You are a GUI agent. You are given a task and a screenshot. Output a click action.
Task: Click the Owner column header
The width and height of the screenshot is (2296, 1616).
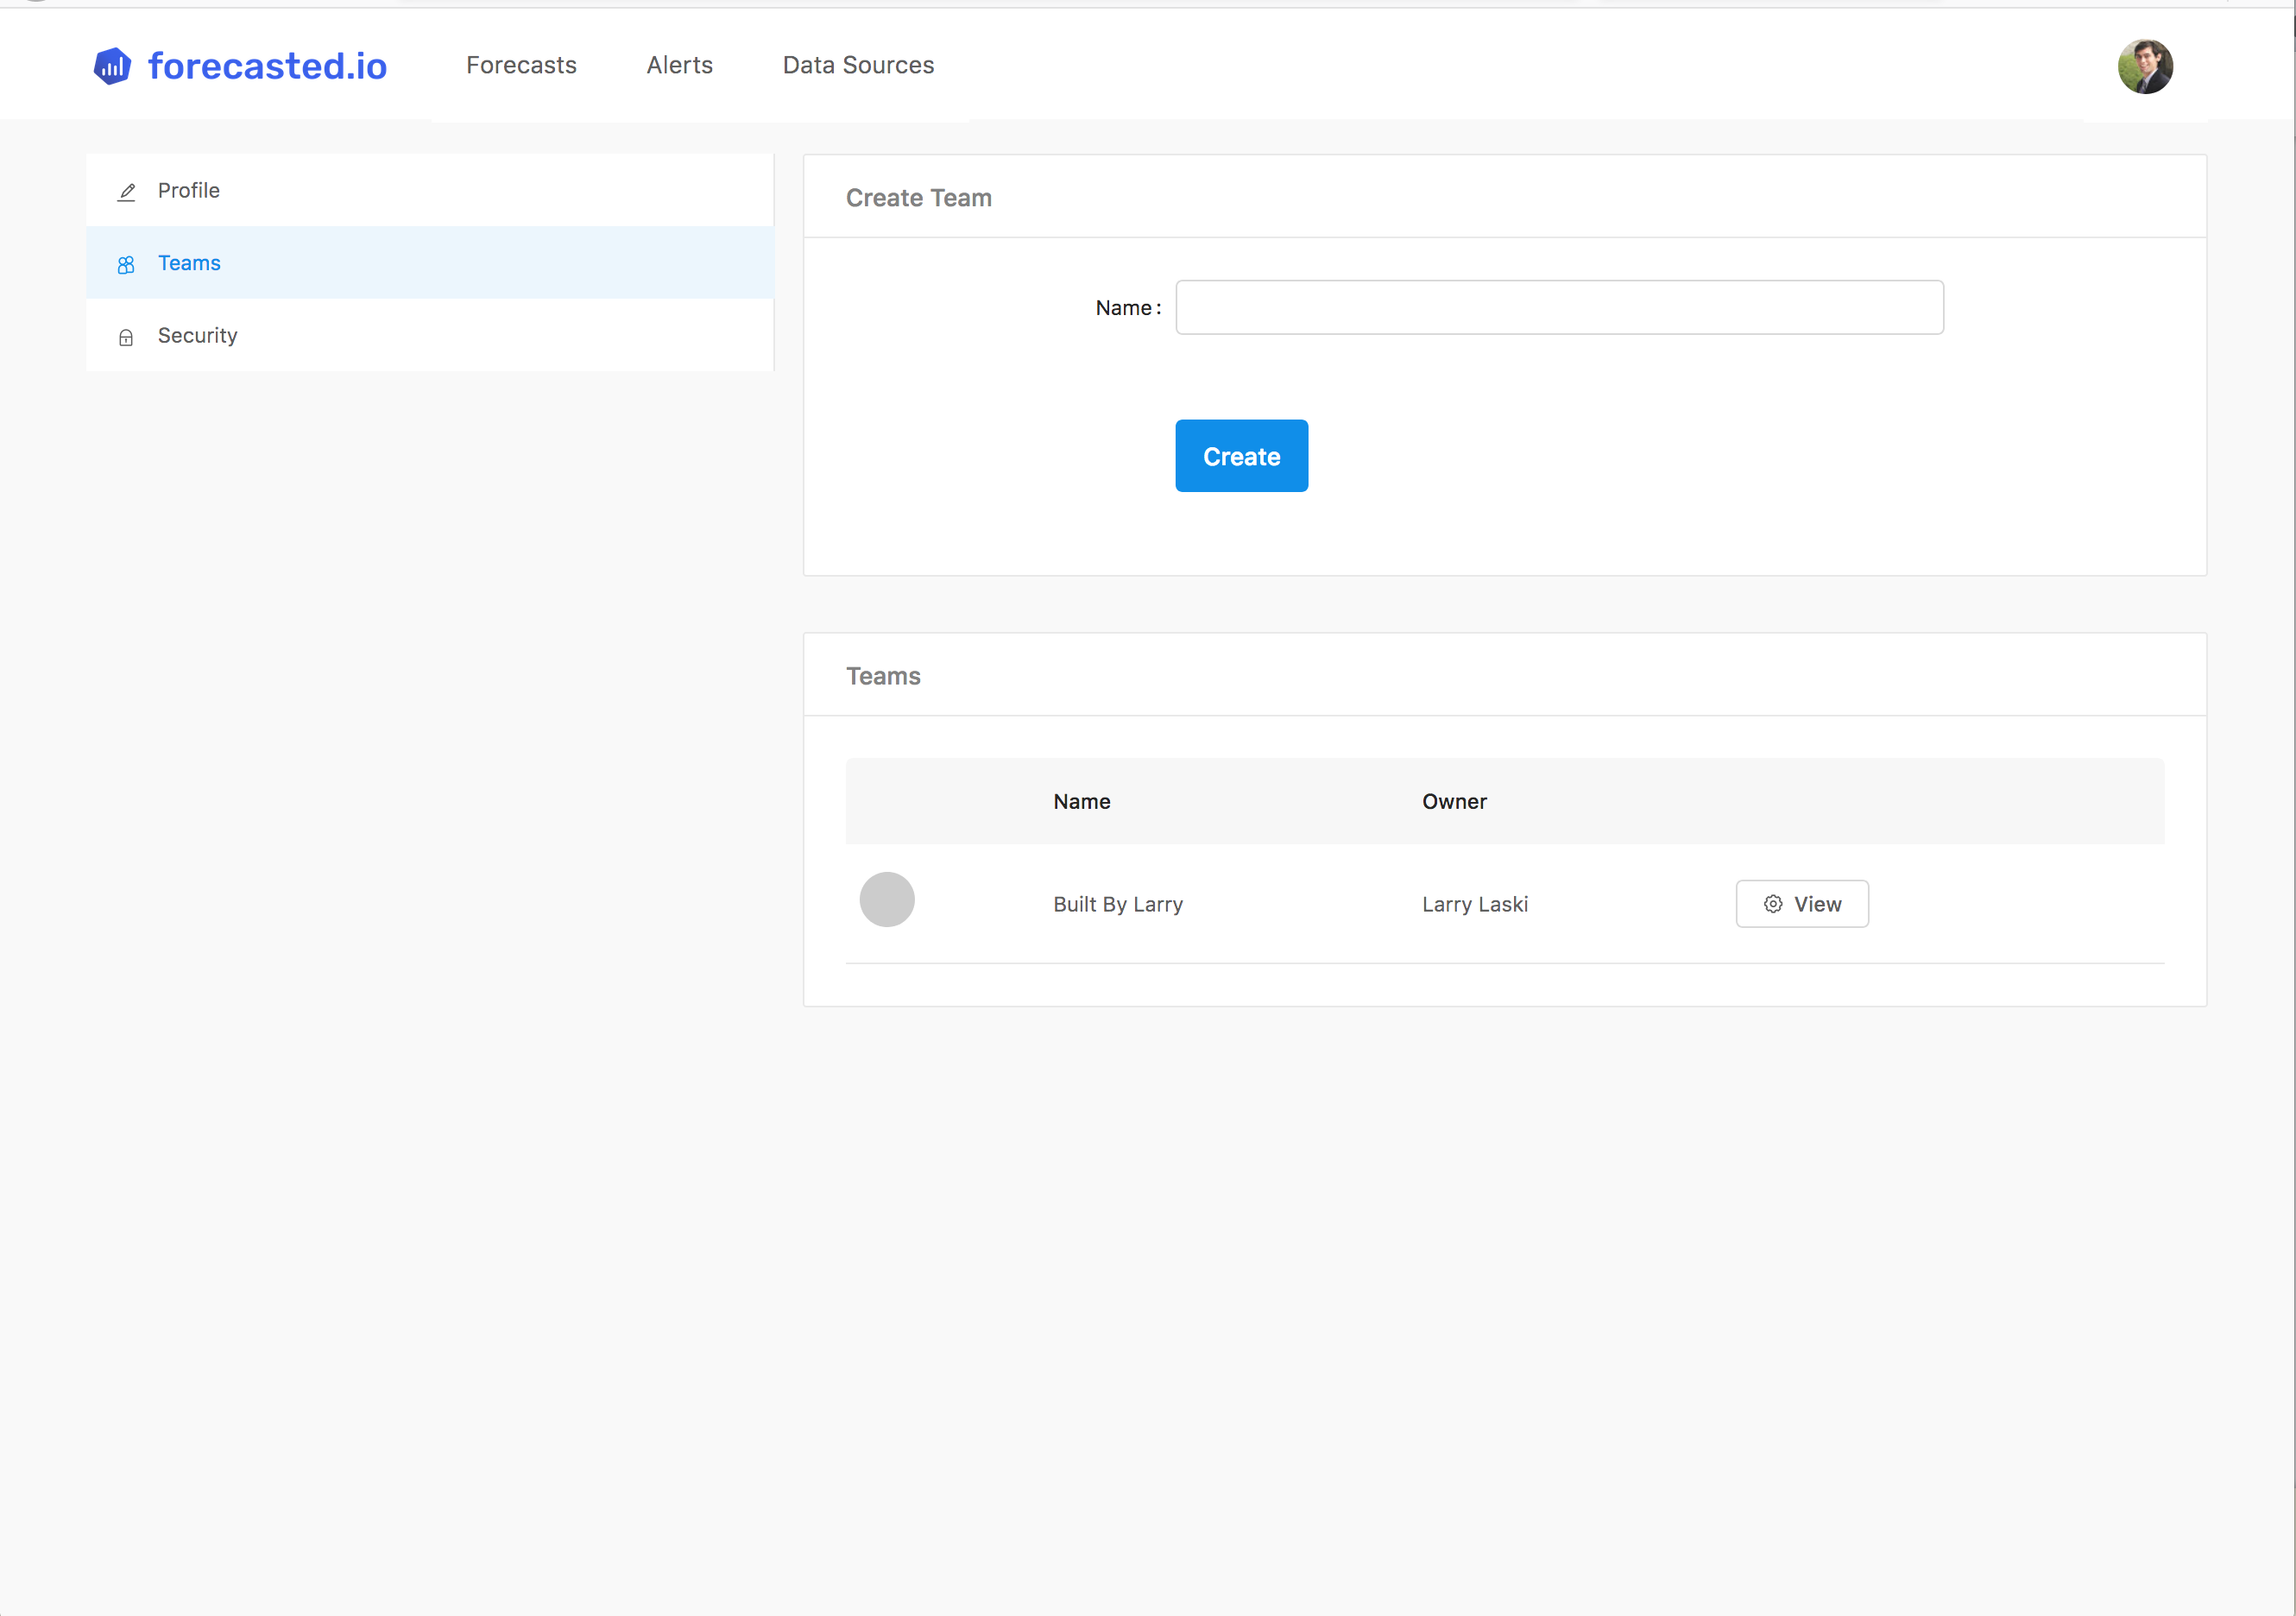tap(1454, 801)
